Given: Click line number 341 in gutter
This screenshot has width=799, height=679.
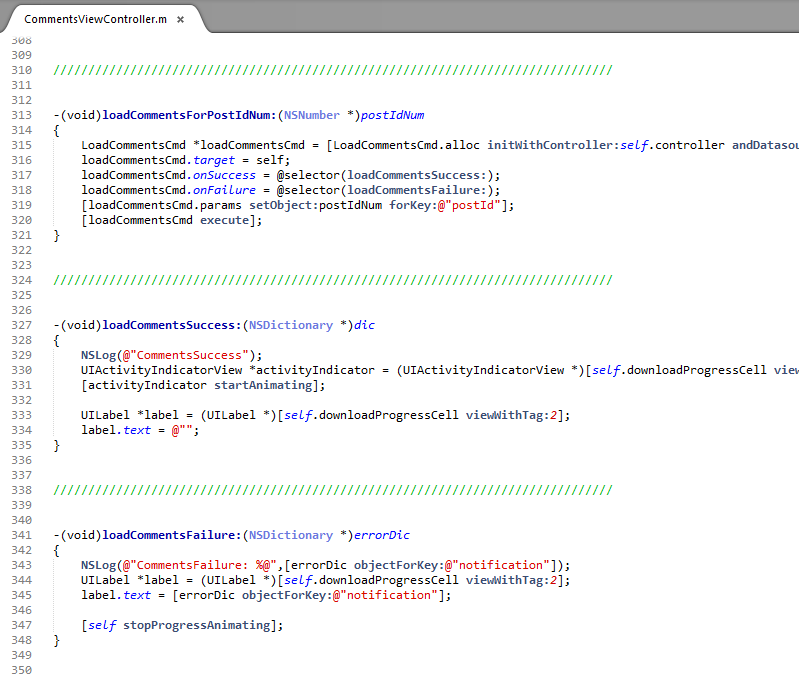Looking at the screenshot, I should tap(21, 535).
